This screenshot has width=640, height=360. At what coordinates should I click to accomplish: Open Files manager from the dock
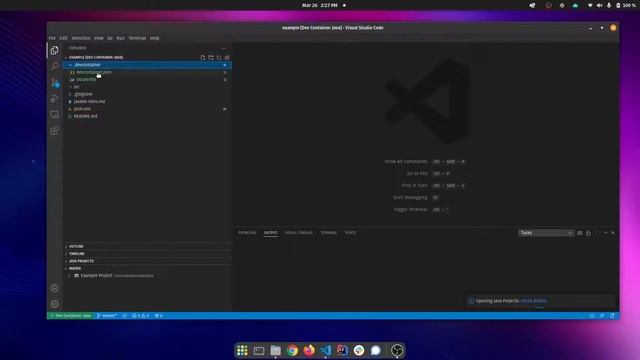click(x=276, y=350)
